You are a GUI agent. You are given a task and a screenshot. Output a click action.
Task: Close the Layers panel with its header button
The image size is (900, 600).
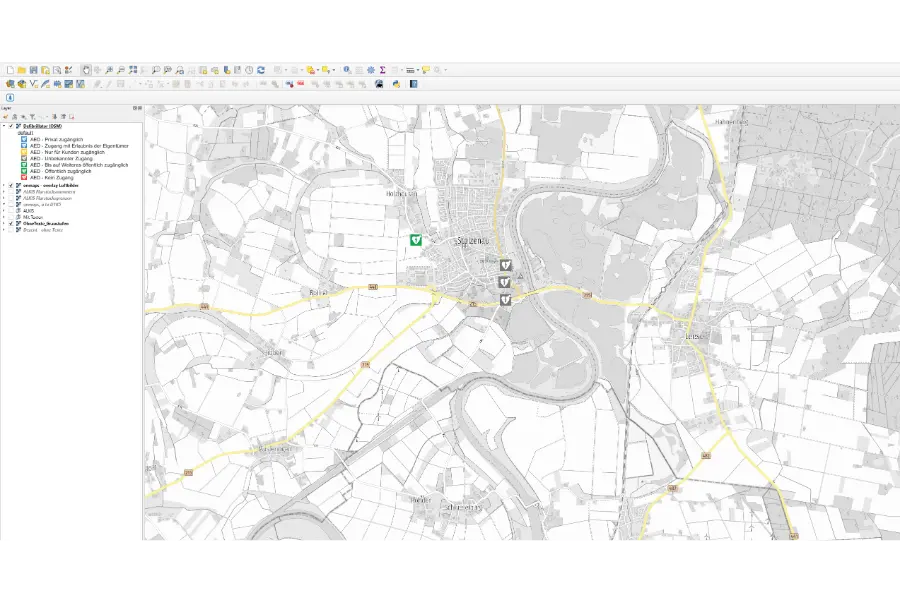coord(139,108)
